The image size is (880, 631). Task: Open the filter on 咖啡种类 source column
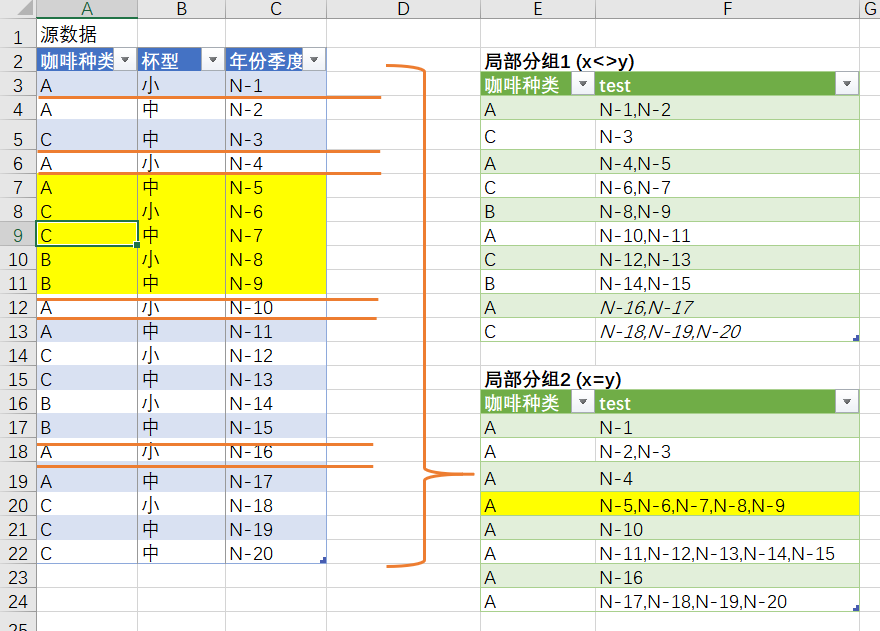coord(124,60)
